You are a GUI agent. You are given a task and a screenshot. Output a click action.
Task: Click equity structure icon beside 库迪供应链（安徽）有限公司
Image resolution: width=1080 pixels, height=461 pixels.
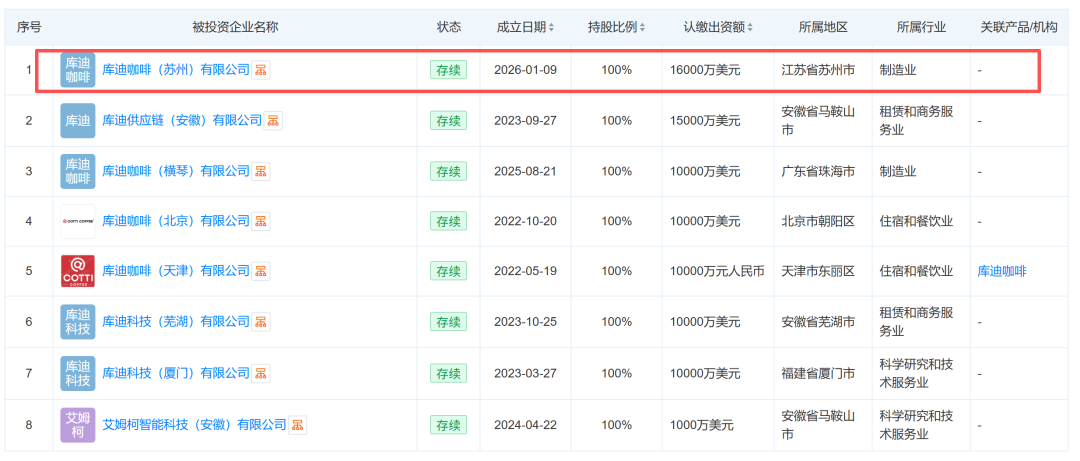click(x=274, y=121)
